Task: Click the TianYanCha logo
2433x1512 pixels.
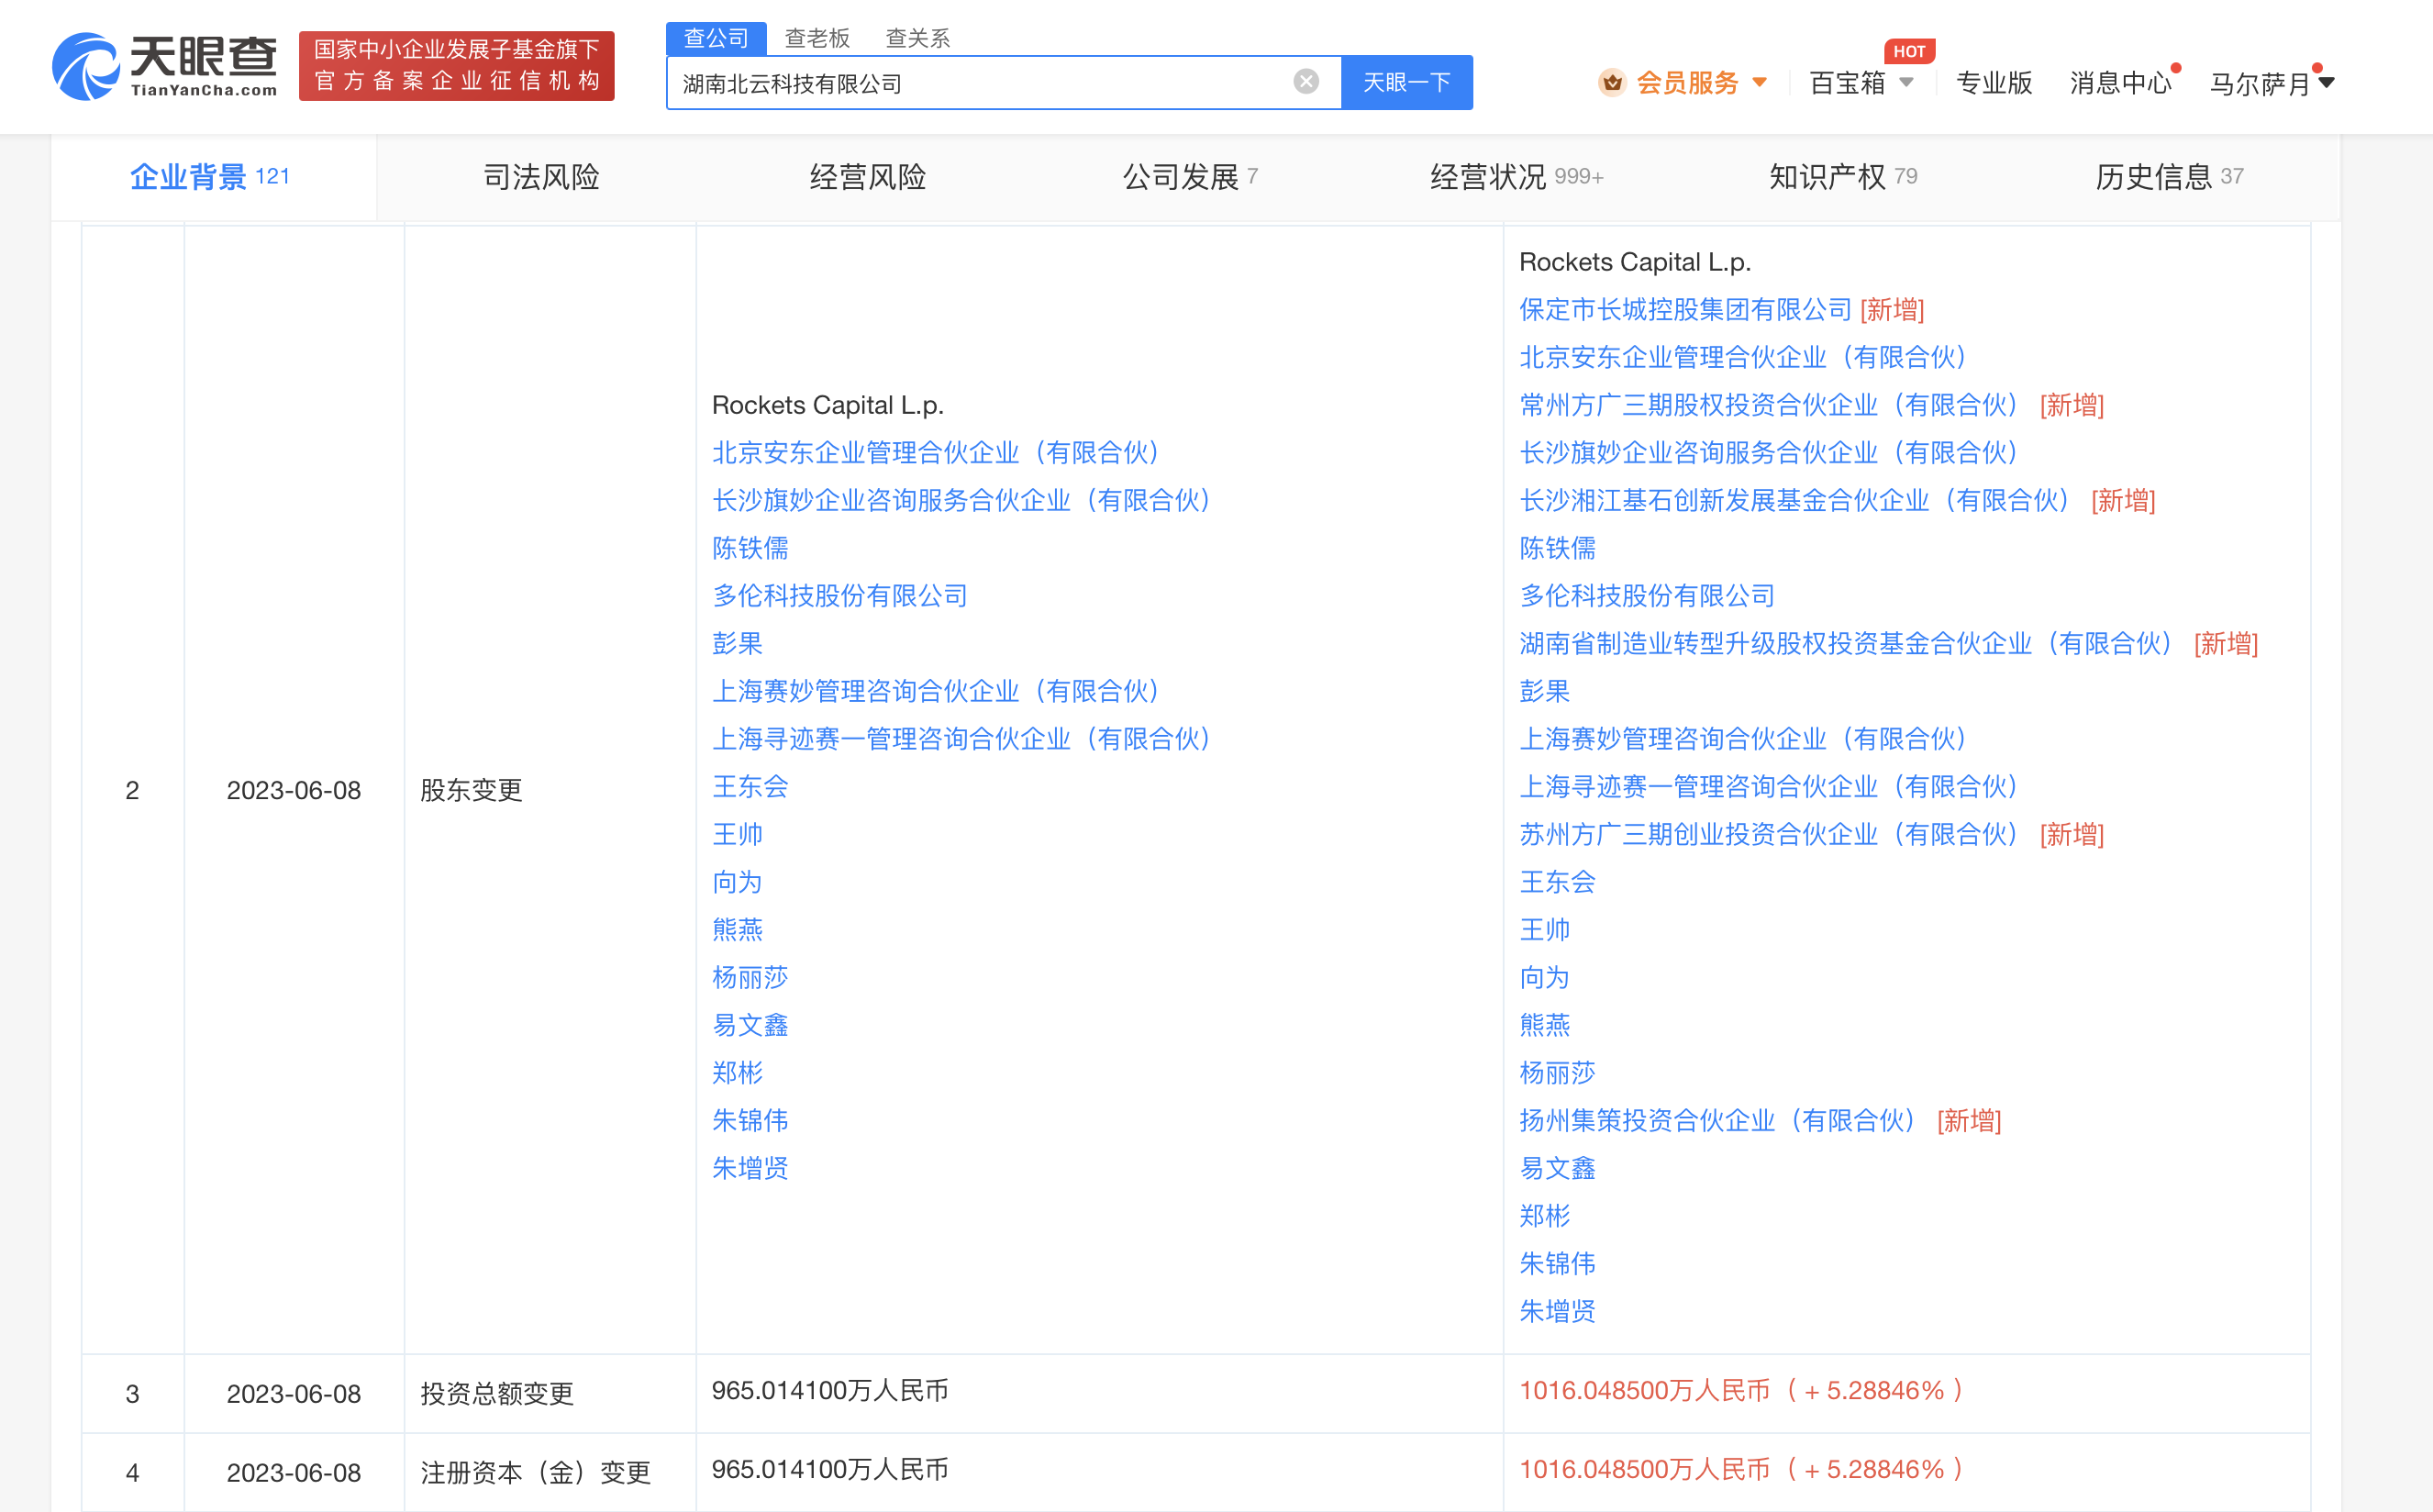Action: tap(164, 66)
